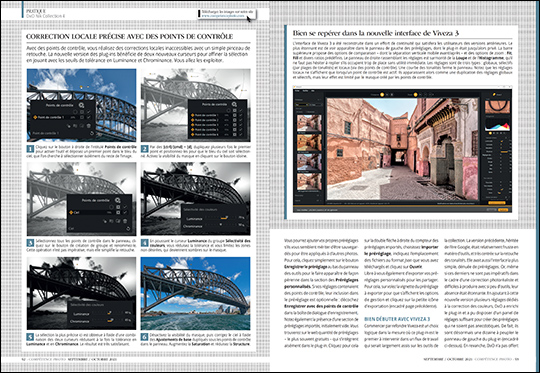Viewport: 540px width, 373px height.
Task: Select second orange-toned preset thumbnail in Viveza
Action: [309, 143]
